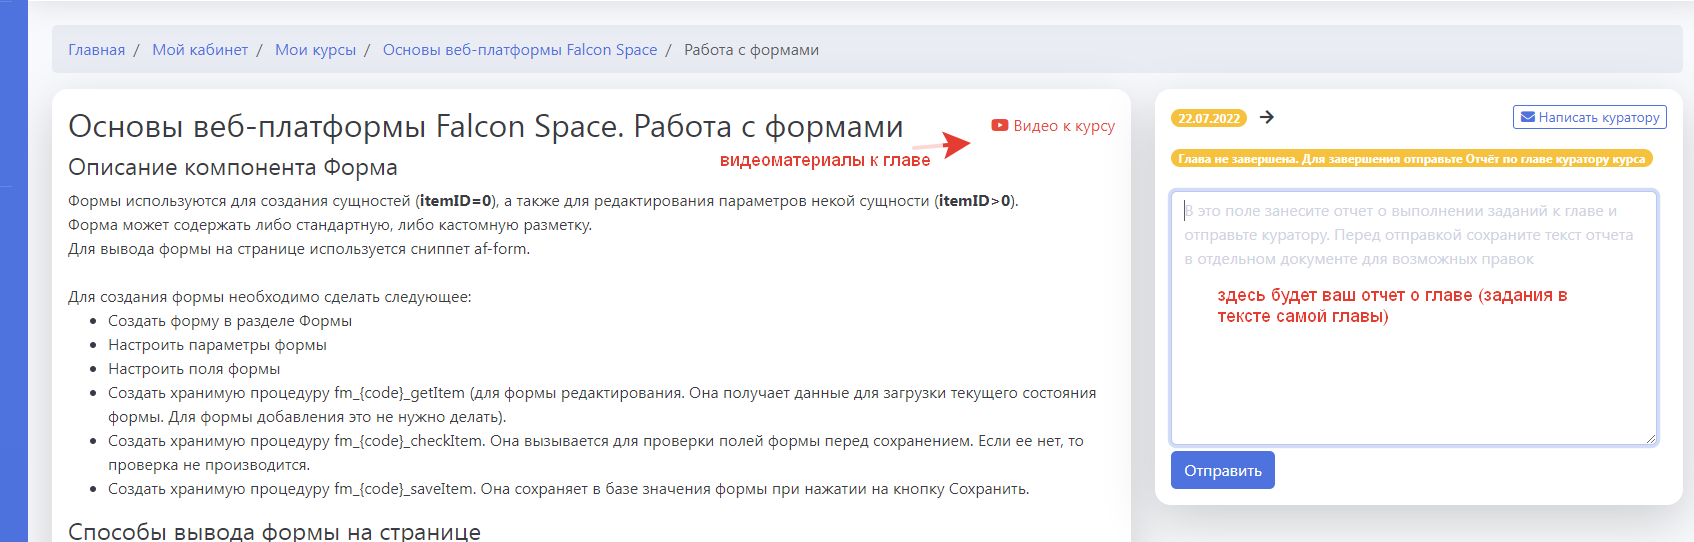Go to Мои курсы breadcrumb
This screenshot has width=1694, height=542.
click(x=315, y=50)
